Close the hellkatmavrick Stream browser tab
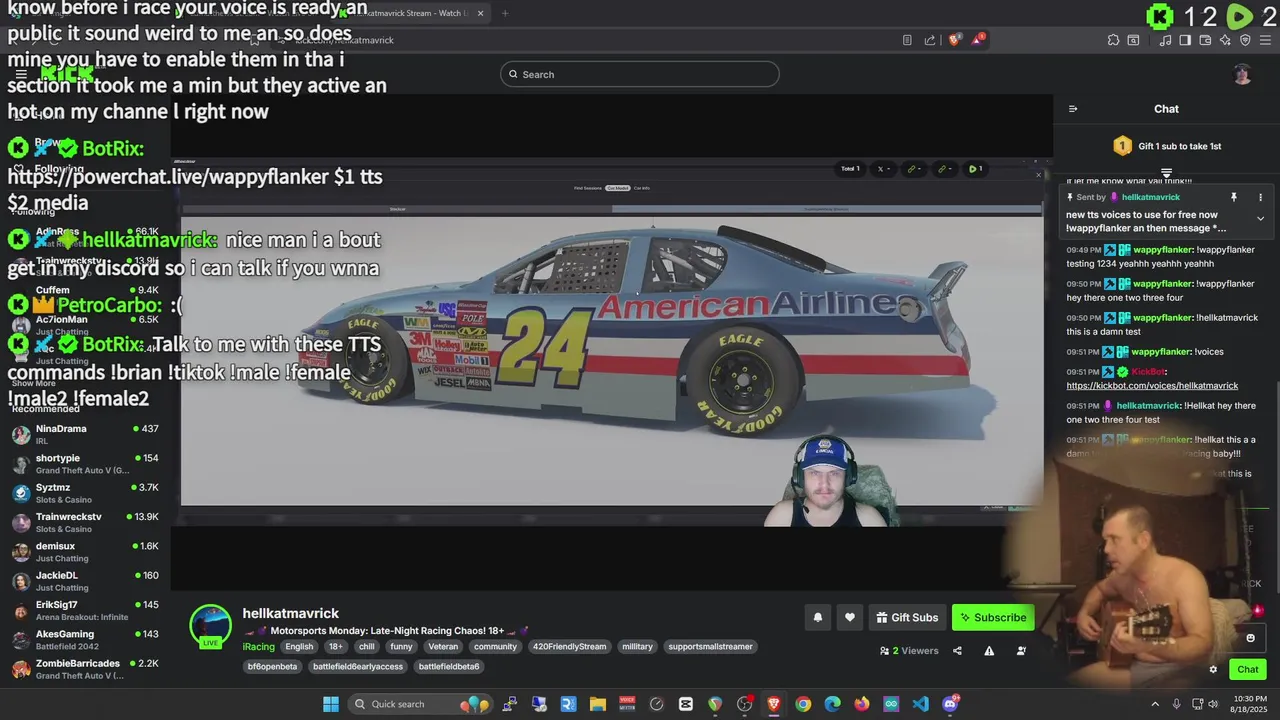This screenshot has height=720, width=1280. tap(480, 13)
